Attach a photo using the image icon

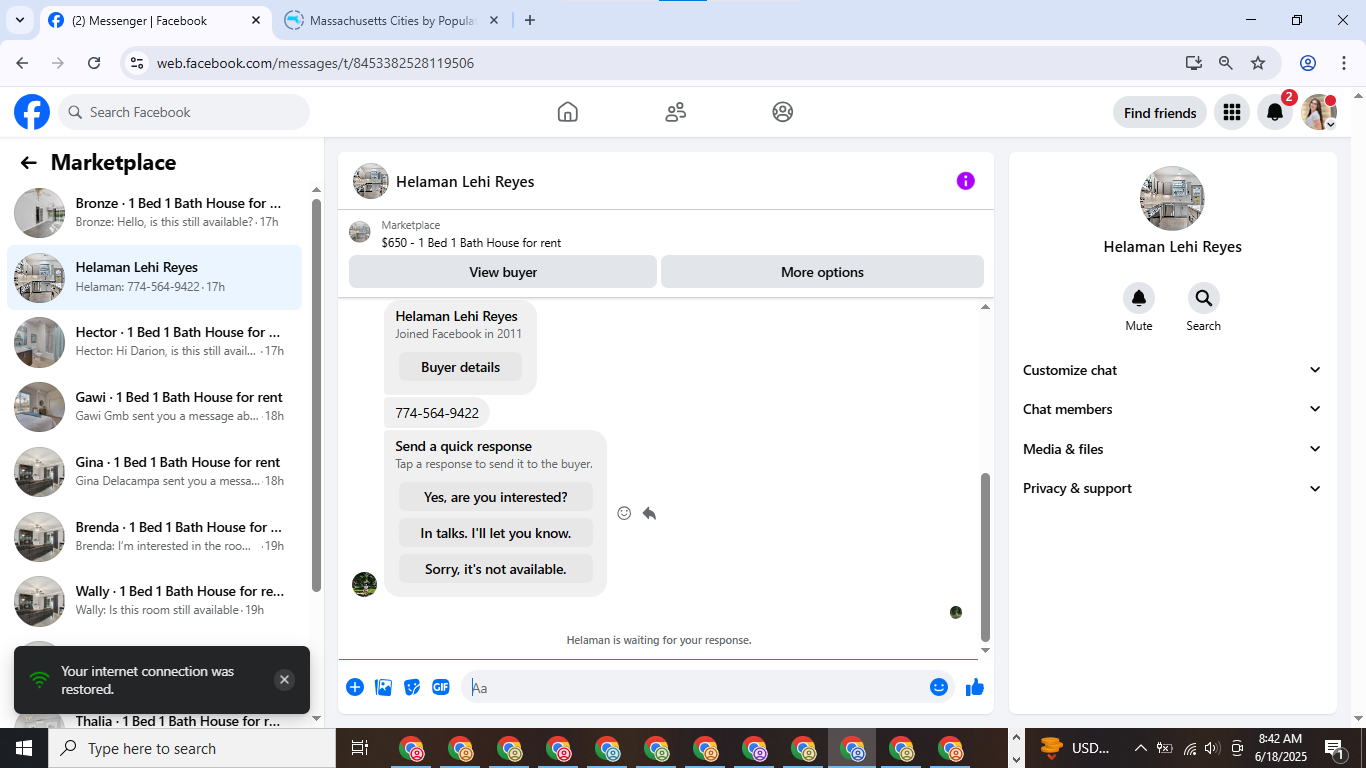[x=383, y=687]
